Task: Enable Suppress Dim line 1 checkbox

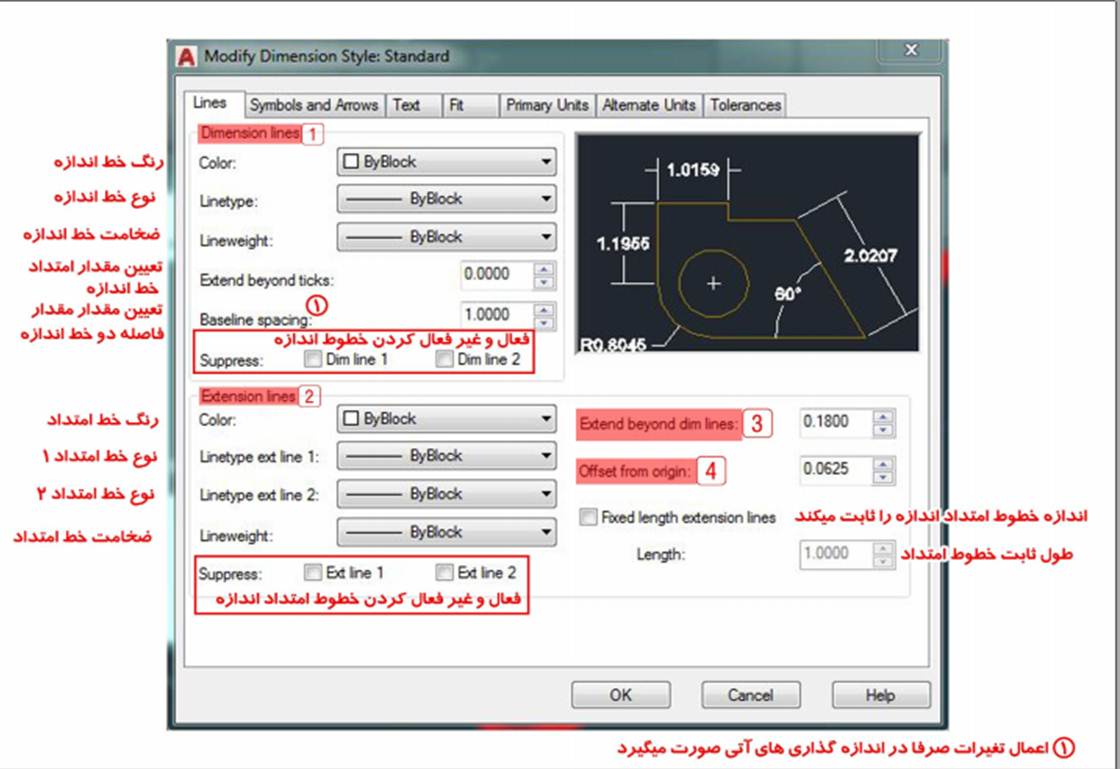Action: coord(312,359)
